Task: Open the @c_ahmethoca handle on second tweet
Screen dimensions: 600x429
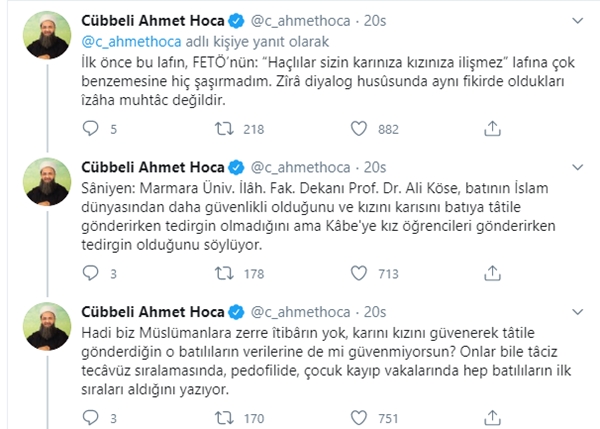Action: 300,167
